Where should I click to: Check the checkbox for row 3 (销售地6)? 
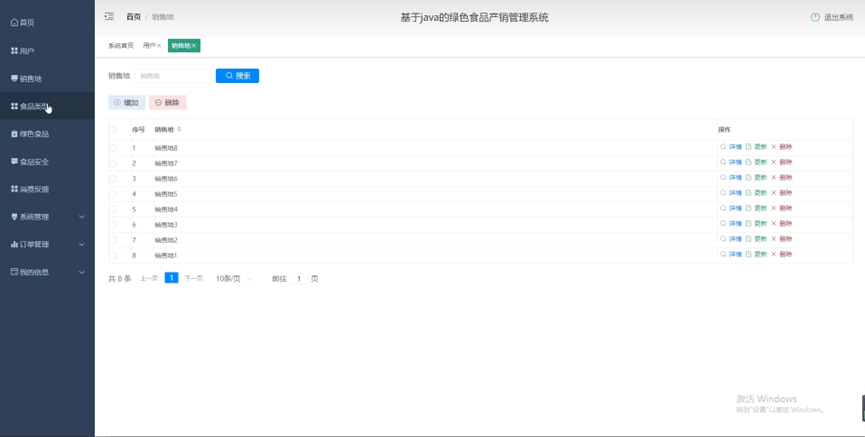(113, 179)
